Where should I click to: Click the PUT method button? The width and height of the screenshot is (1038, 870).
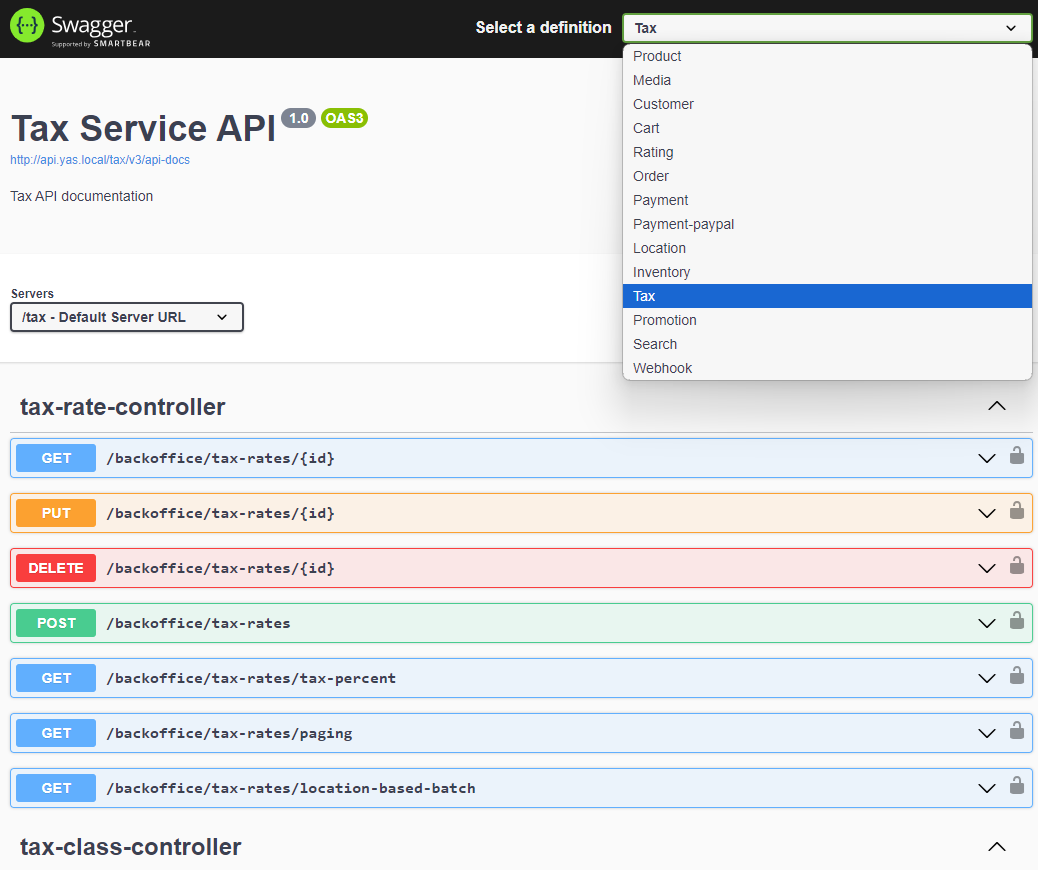pyautogui.click(x=56, y=513)
